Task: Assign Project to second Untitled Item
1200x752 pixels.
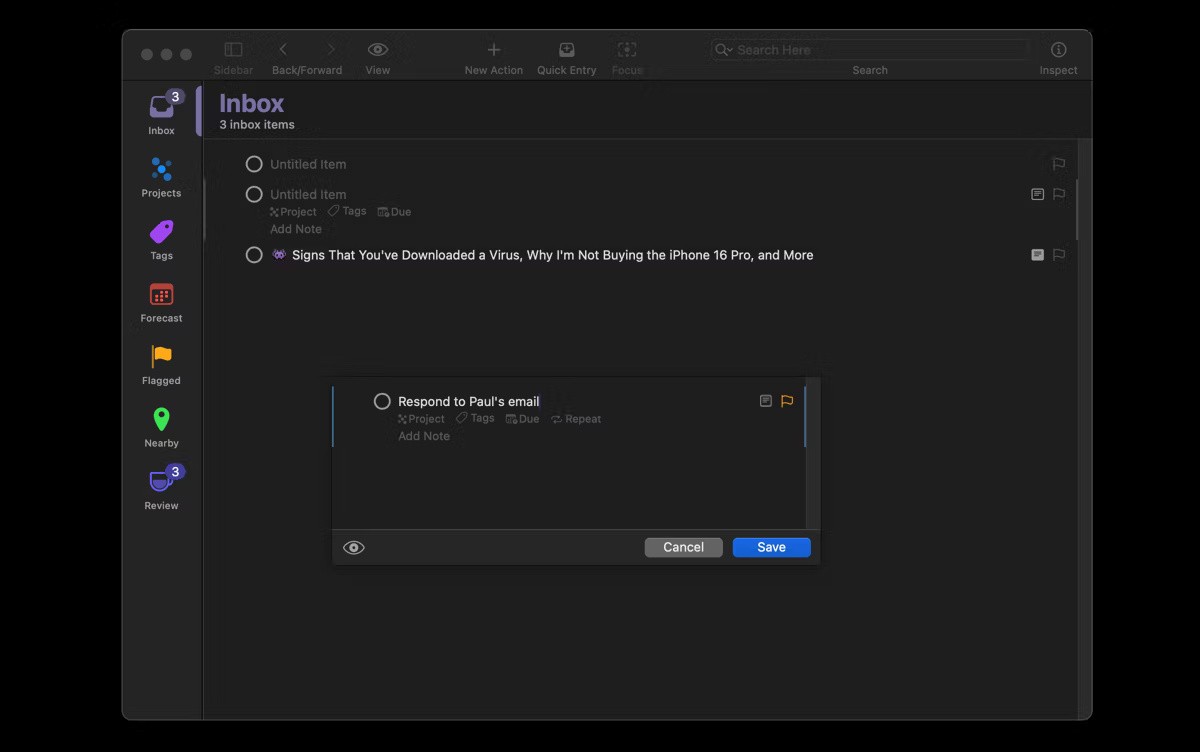Action: click(x=293, y=212)
